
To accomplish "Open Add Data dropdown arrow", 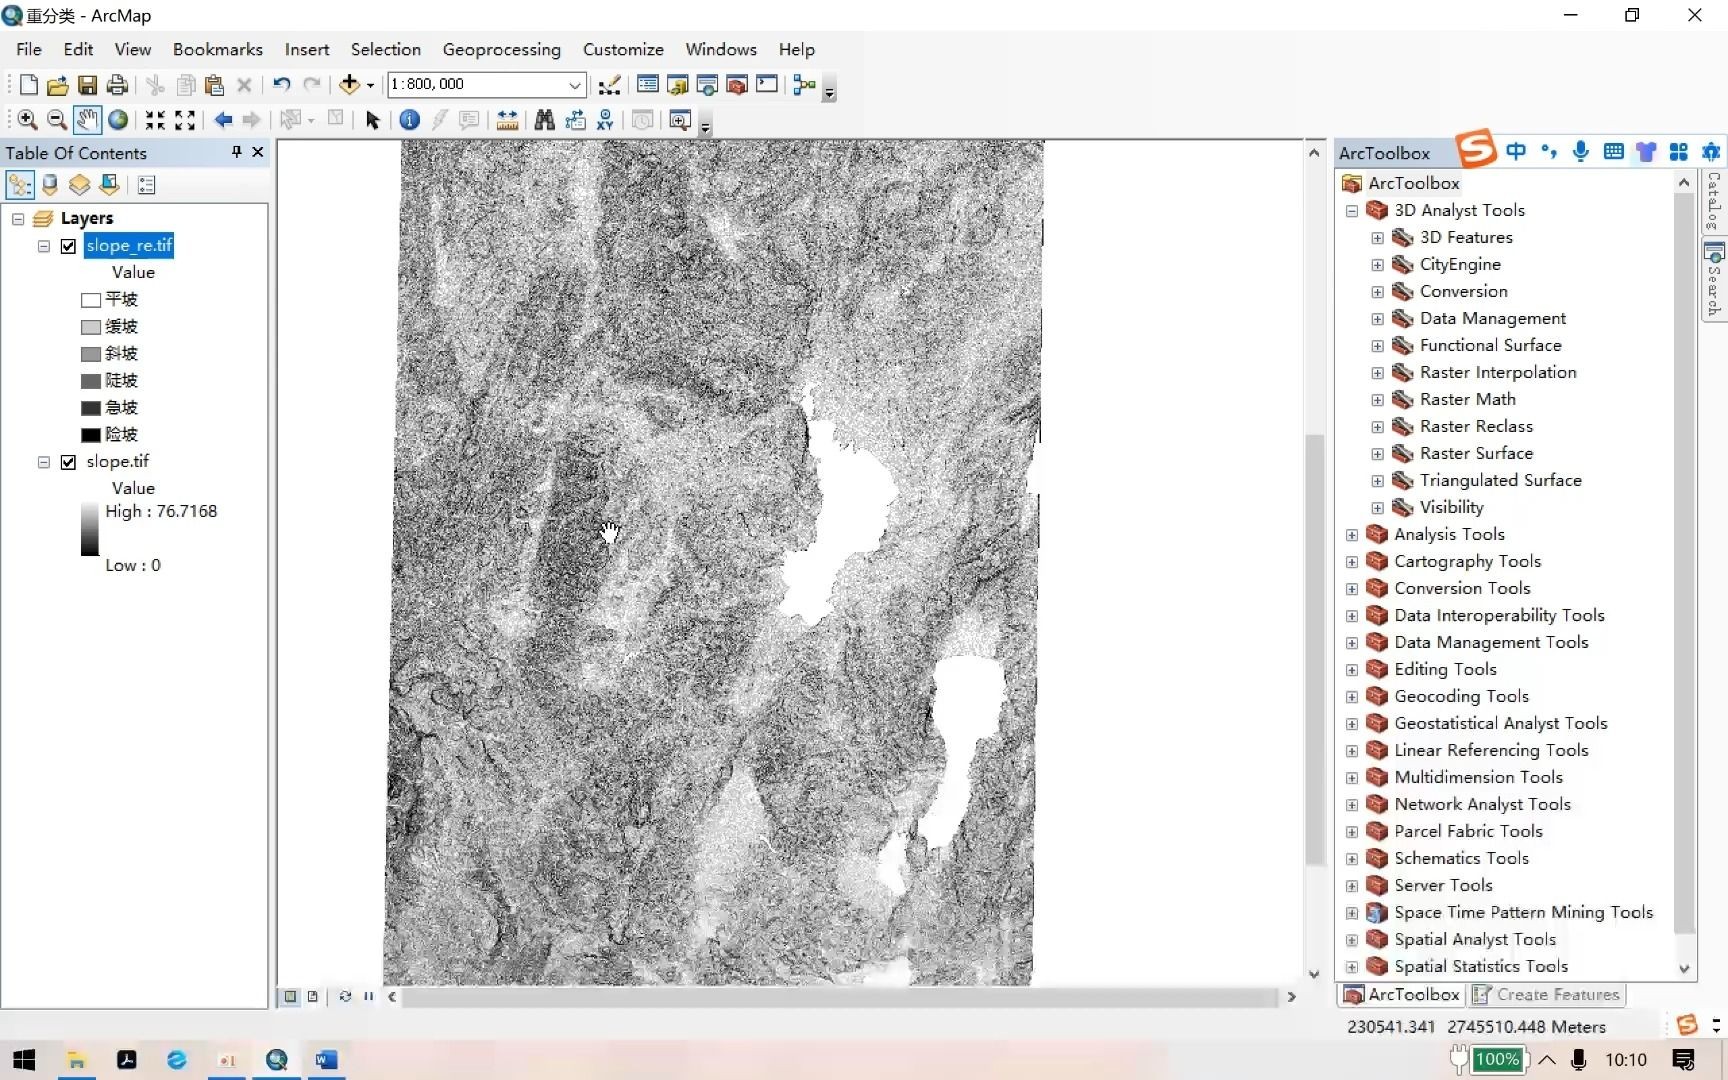I will pos(370,85).
